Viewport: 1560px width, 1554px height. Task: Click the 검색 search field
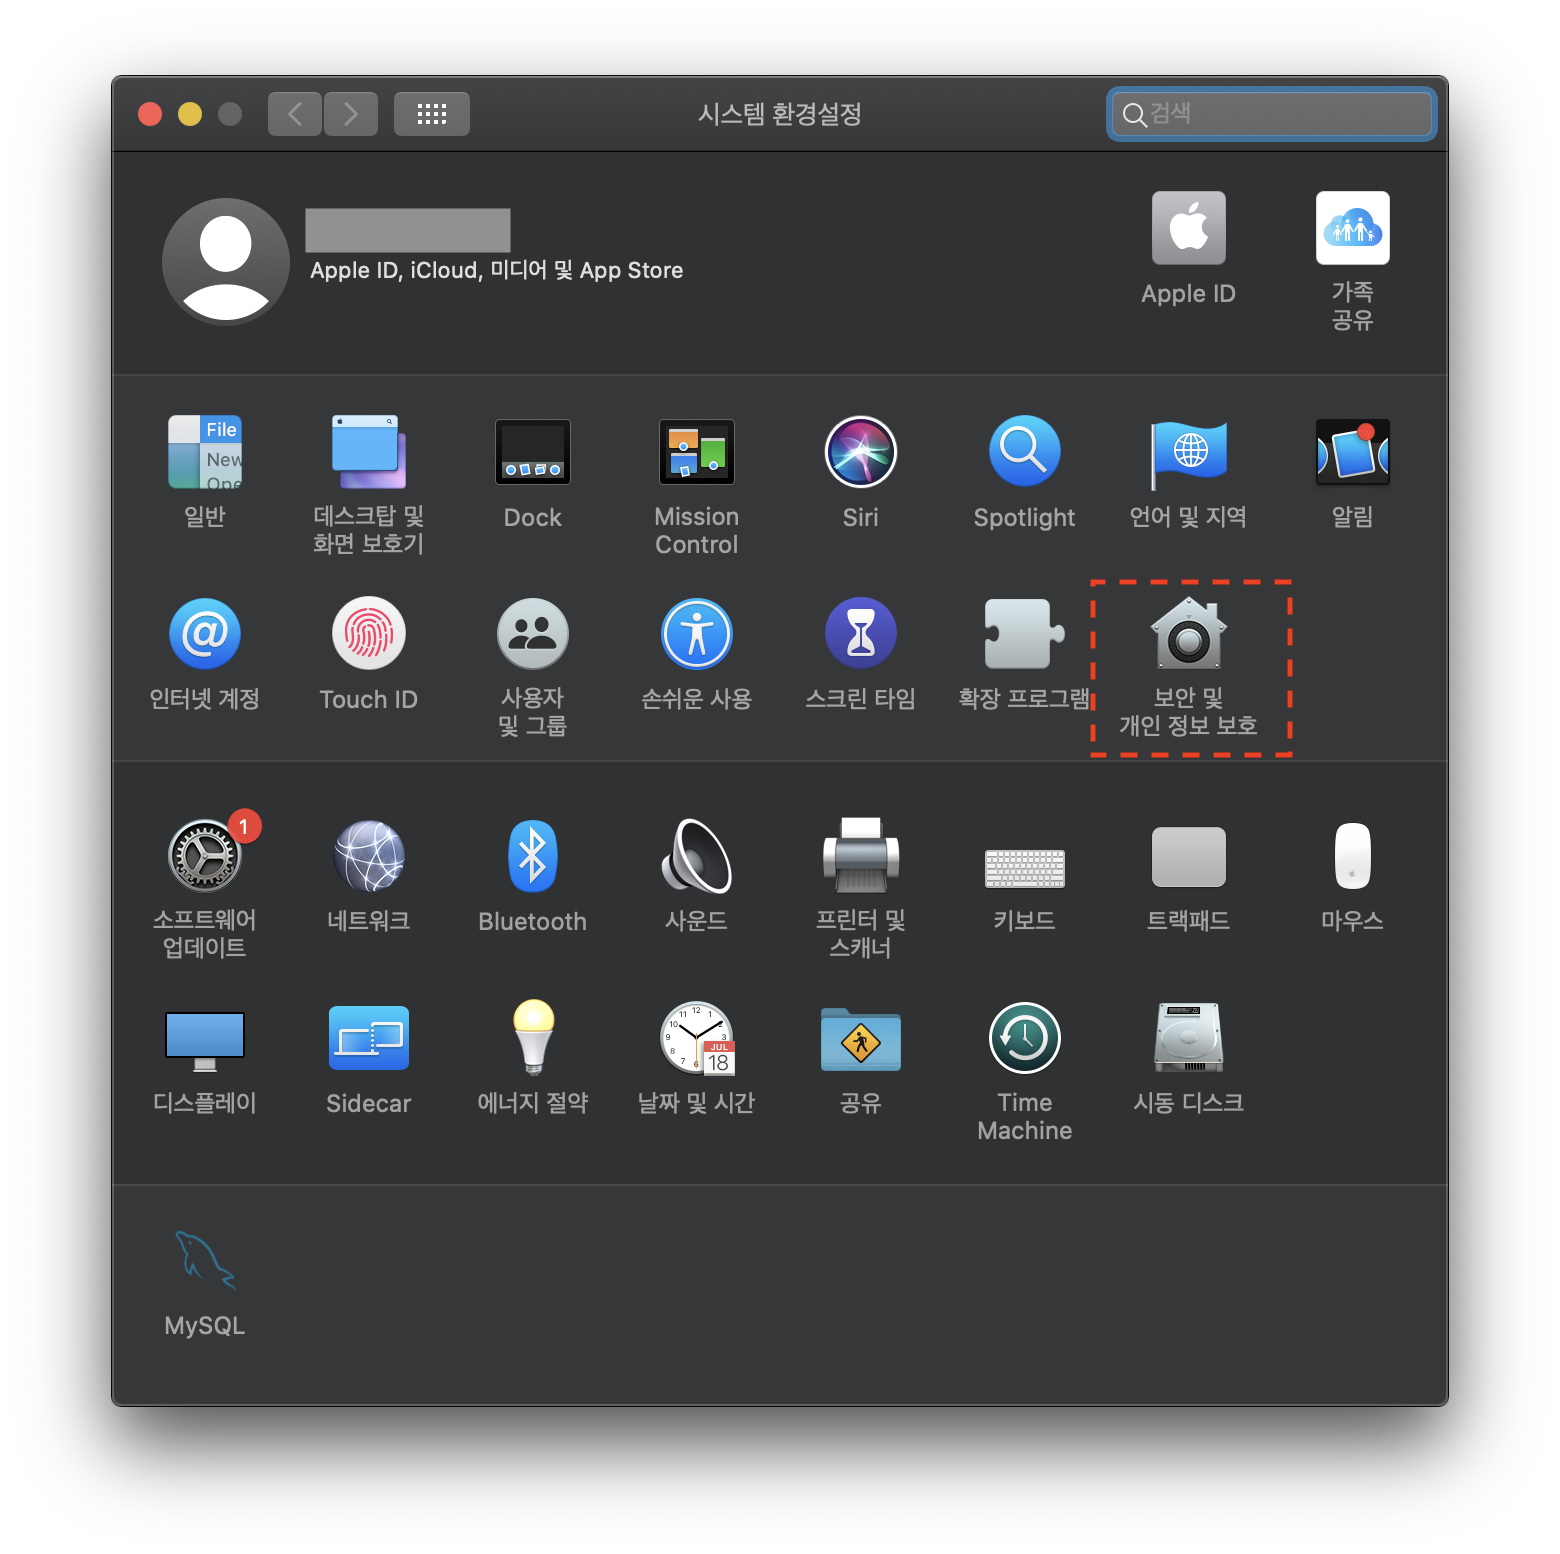click(x=1272, y=114)
